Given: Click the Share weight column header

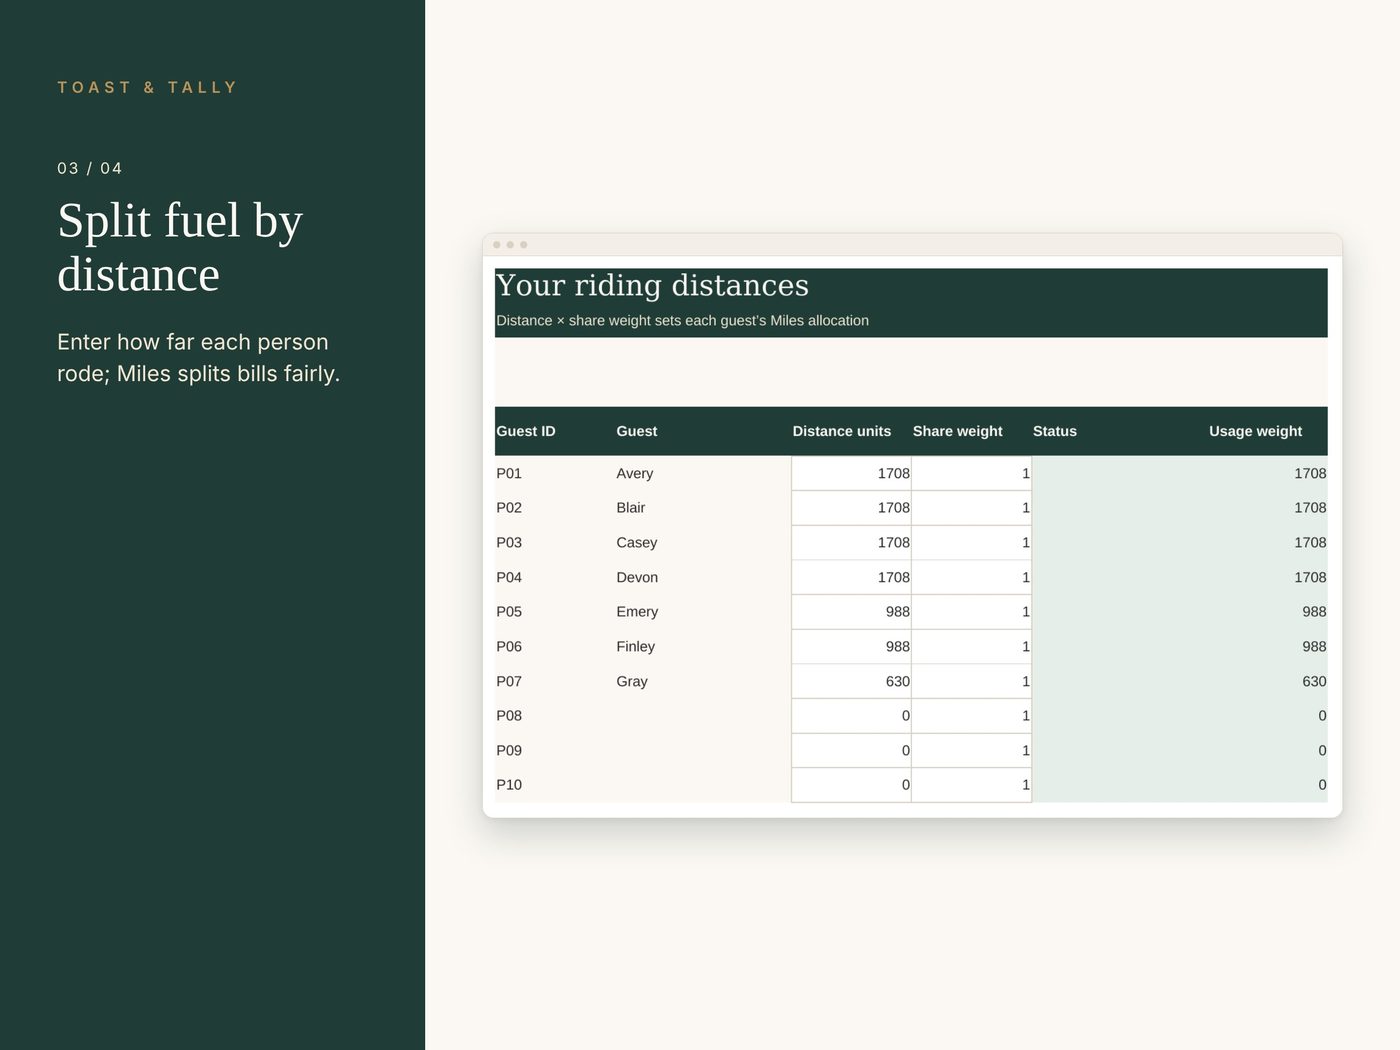Looking at the screenshot, I should (957, 431).
